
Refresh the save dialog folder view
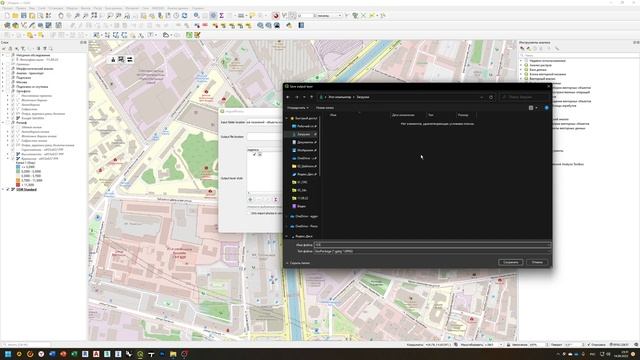pos(491,97)
